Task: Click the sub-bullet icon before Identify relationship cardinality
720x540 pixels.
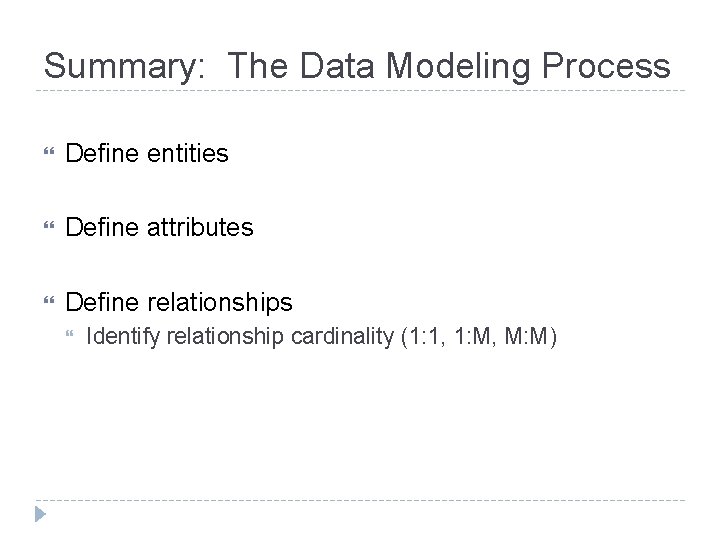Action: [x=70, y=337]
